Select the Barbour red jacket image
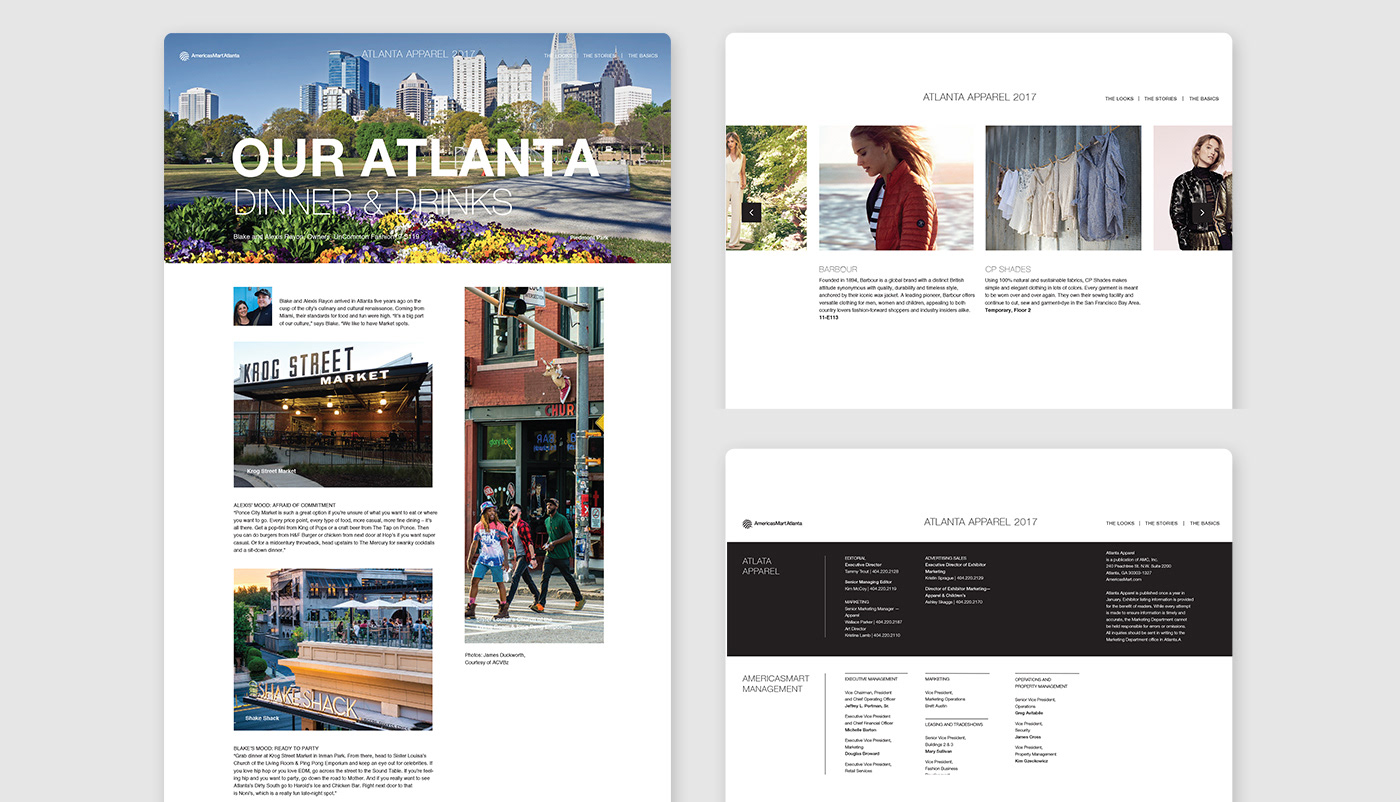 point(896,188)
